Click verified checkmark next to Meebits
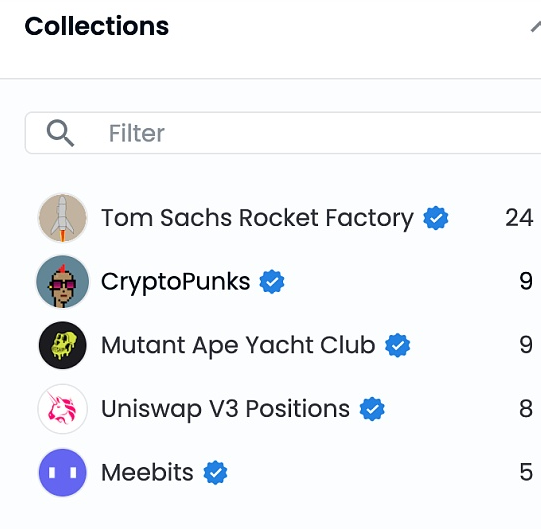 point(215,472)
